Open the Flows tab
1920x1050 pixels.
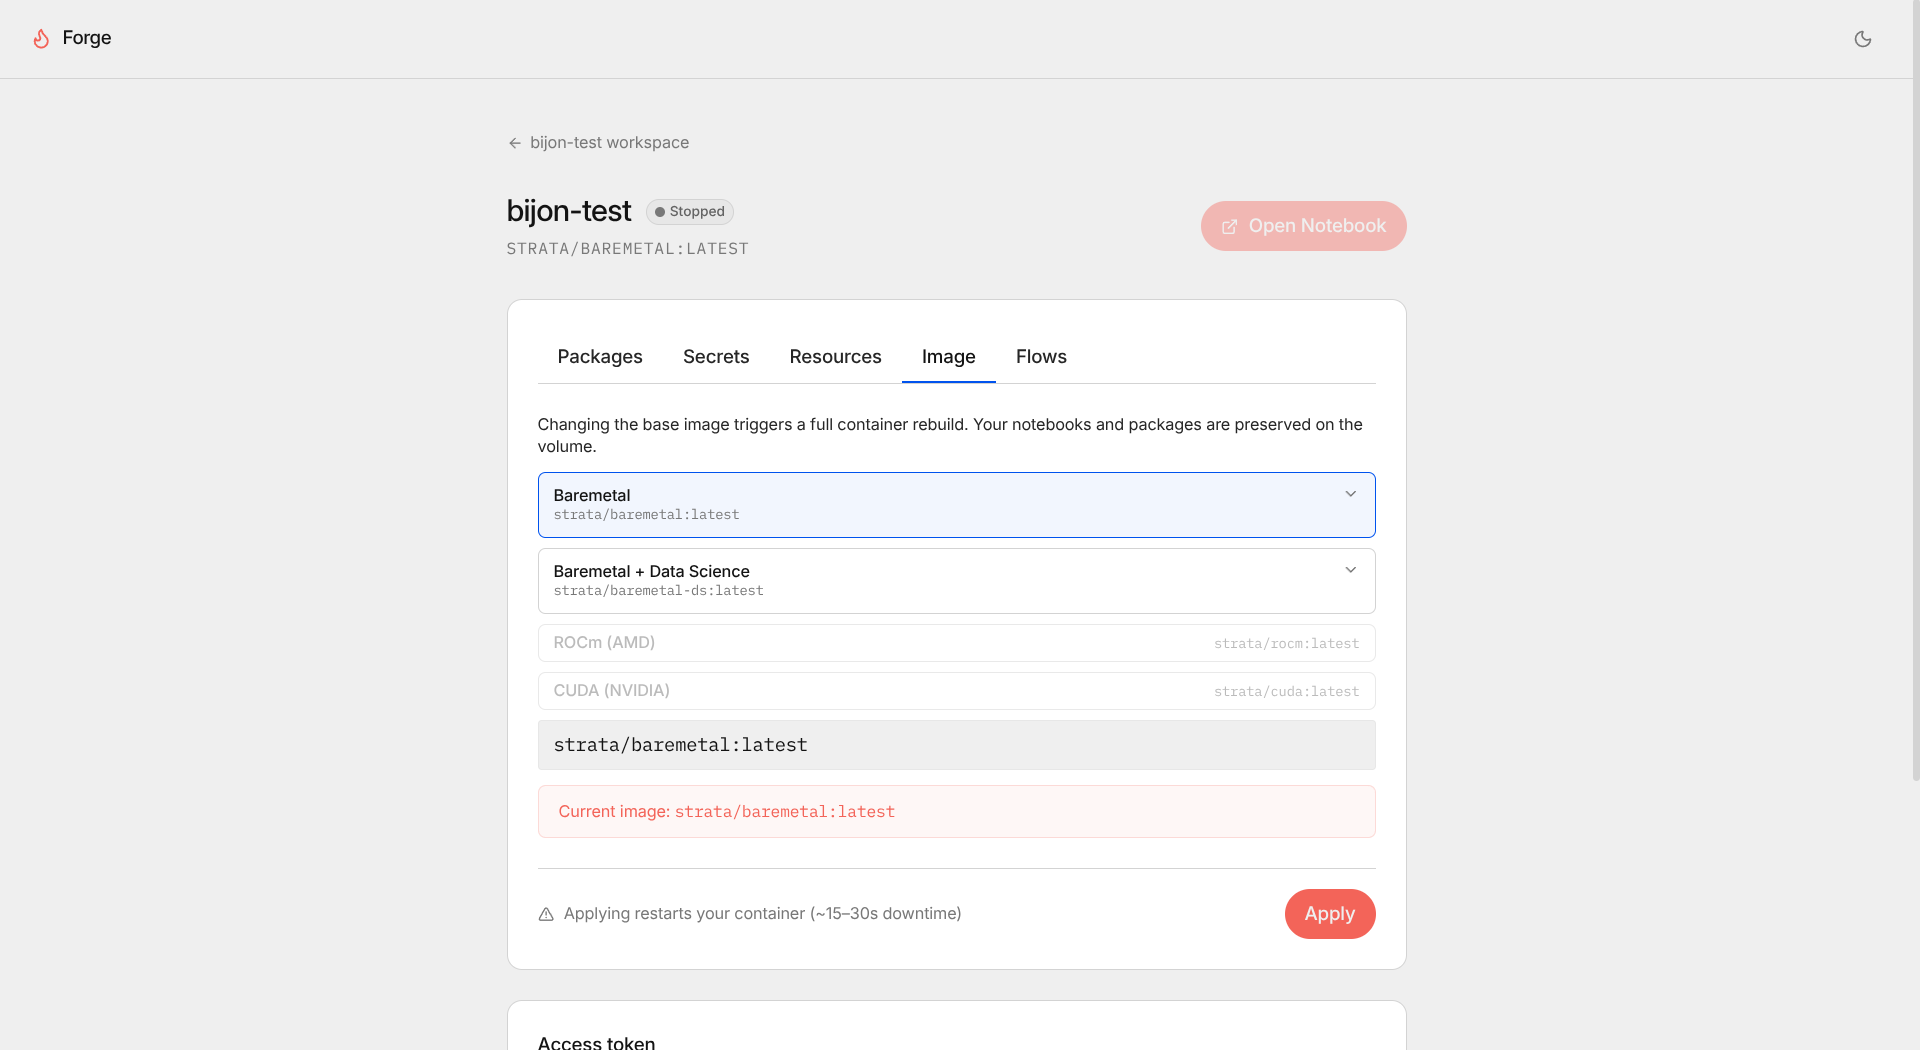pos(1041,357)
